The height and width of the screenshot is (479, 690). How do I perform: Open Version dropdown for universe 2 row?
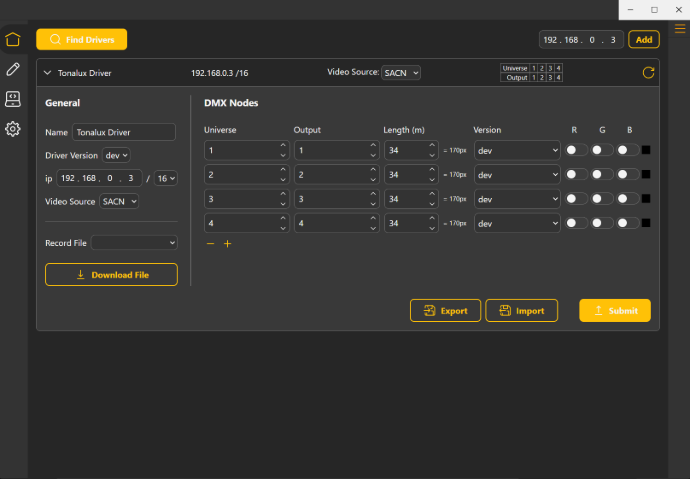point(517,175)
